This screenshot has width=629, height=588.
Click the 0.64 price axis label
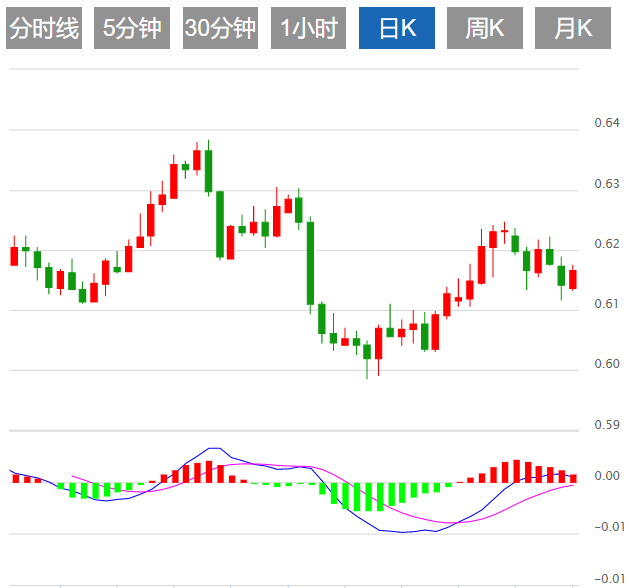607,123
